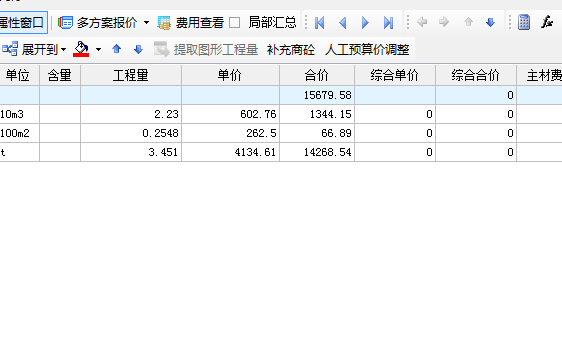Open 人工预算价调整
The width and height of the screenshot is (562, 363).
(367, 49)
